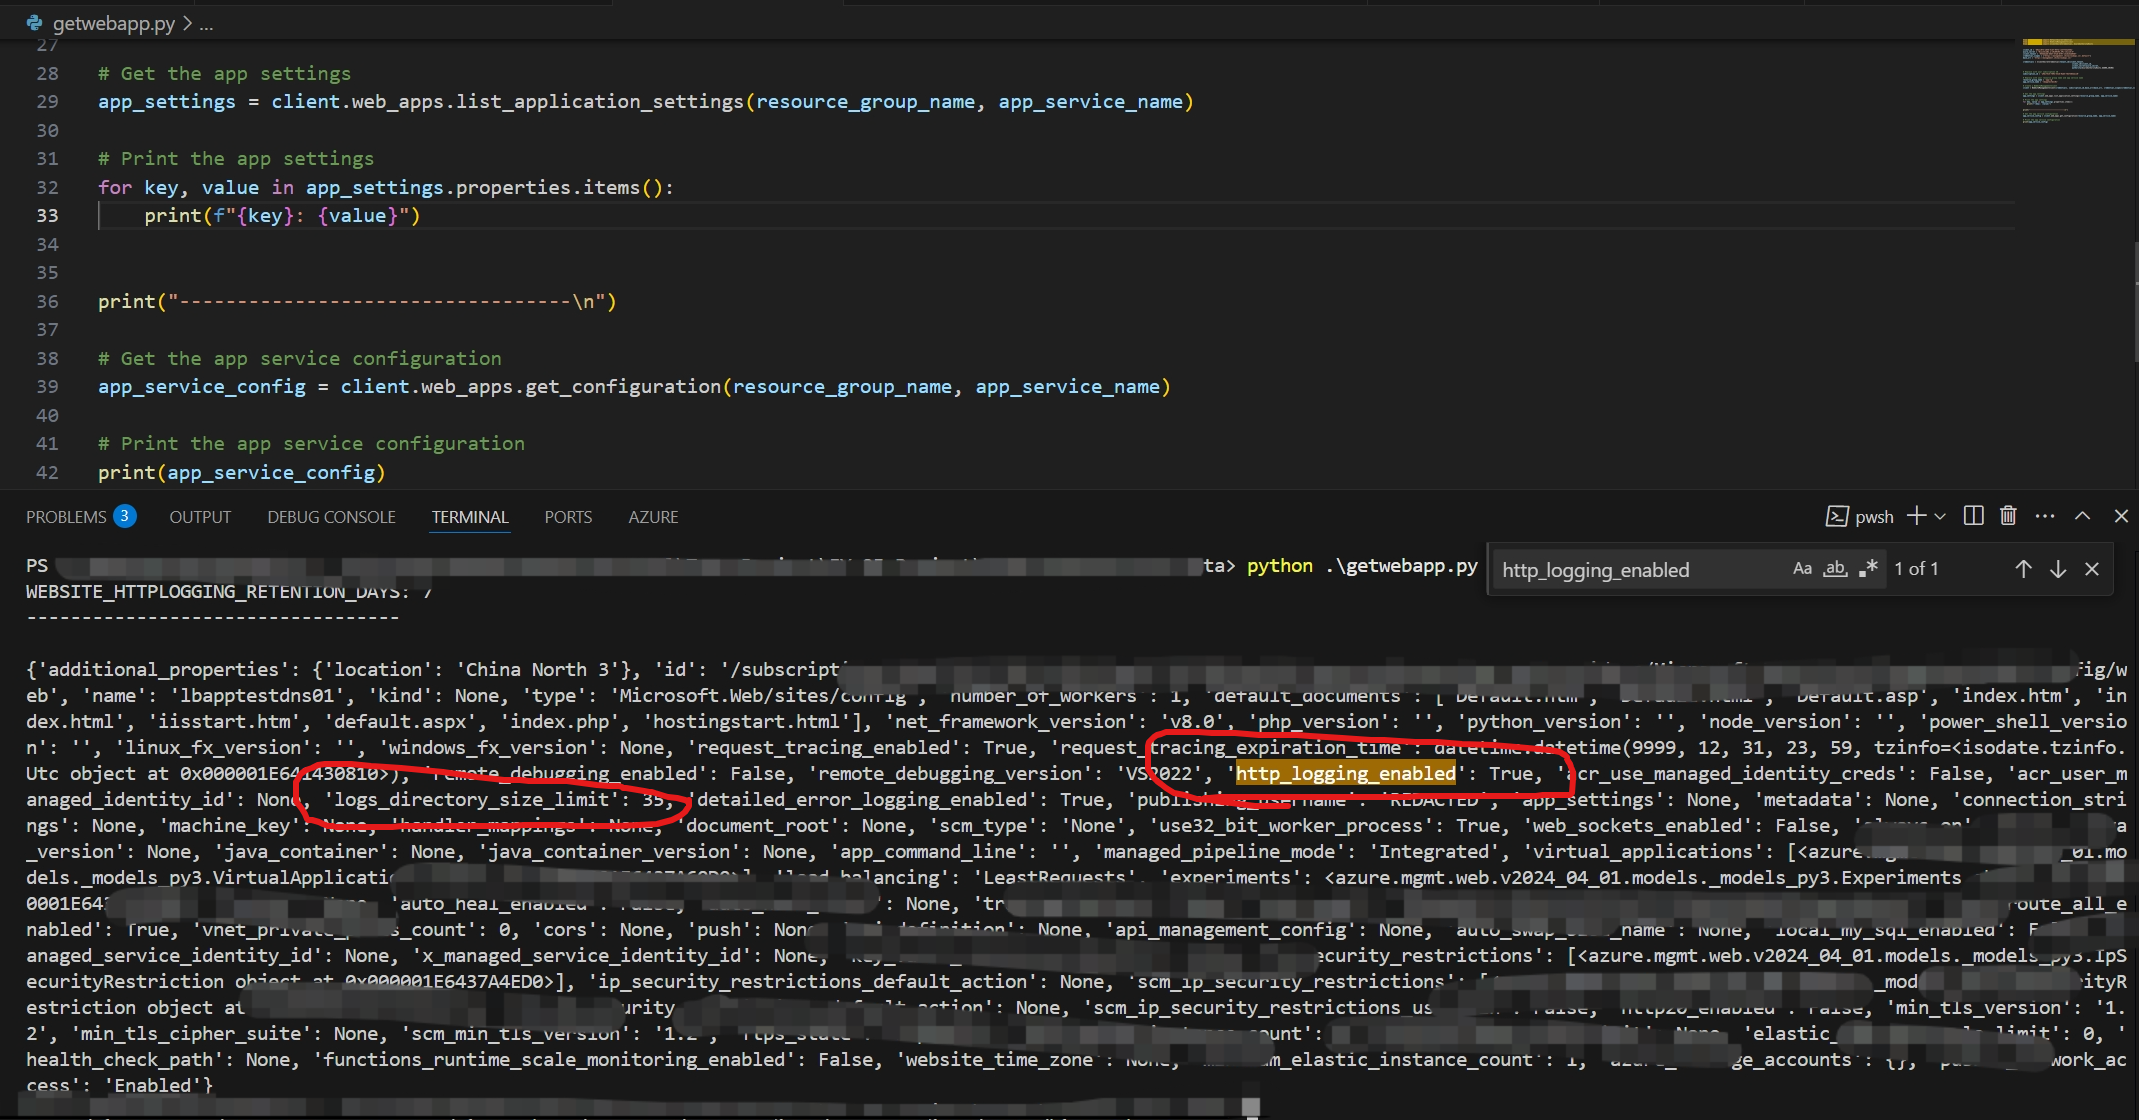Toggle Match Case in terminal find
This screenshot has width=2139, height=1120.
tap(1802, 569)
